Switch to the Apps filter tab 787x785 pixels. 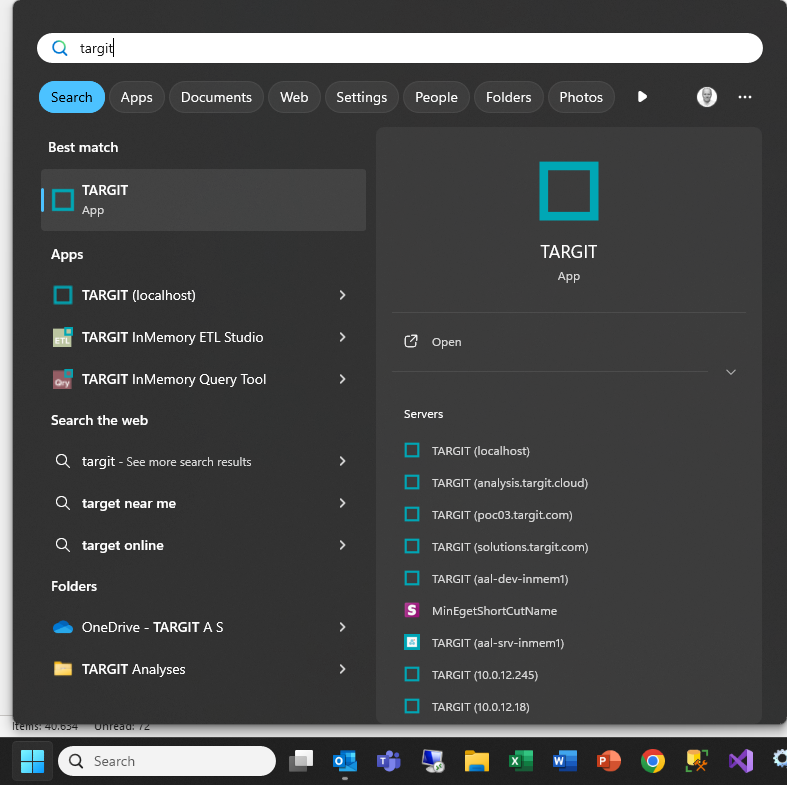tap(137, 97)
